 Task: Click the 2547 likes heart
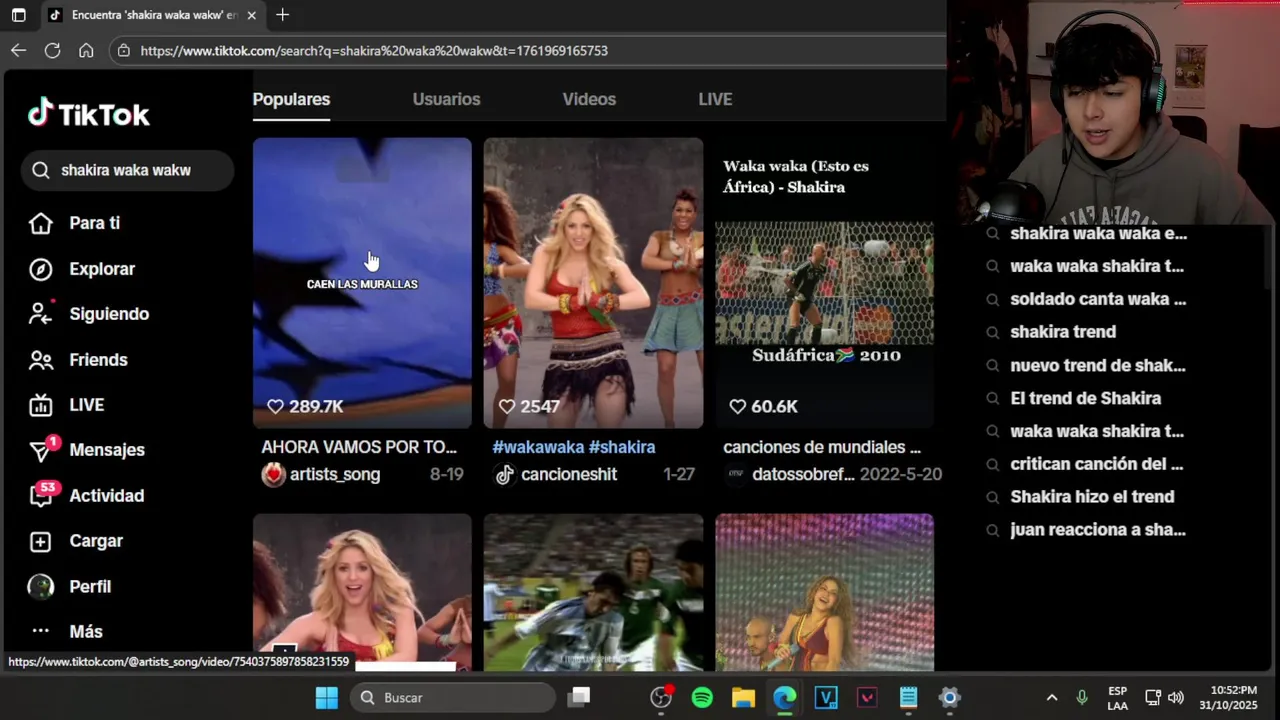(507, 406)
